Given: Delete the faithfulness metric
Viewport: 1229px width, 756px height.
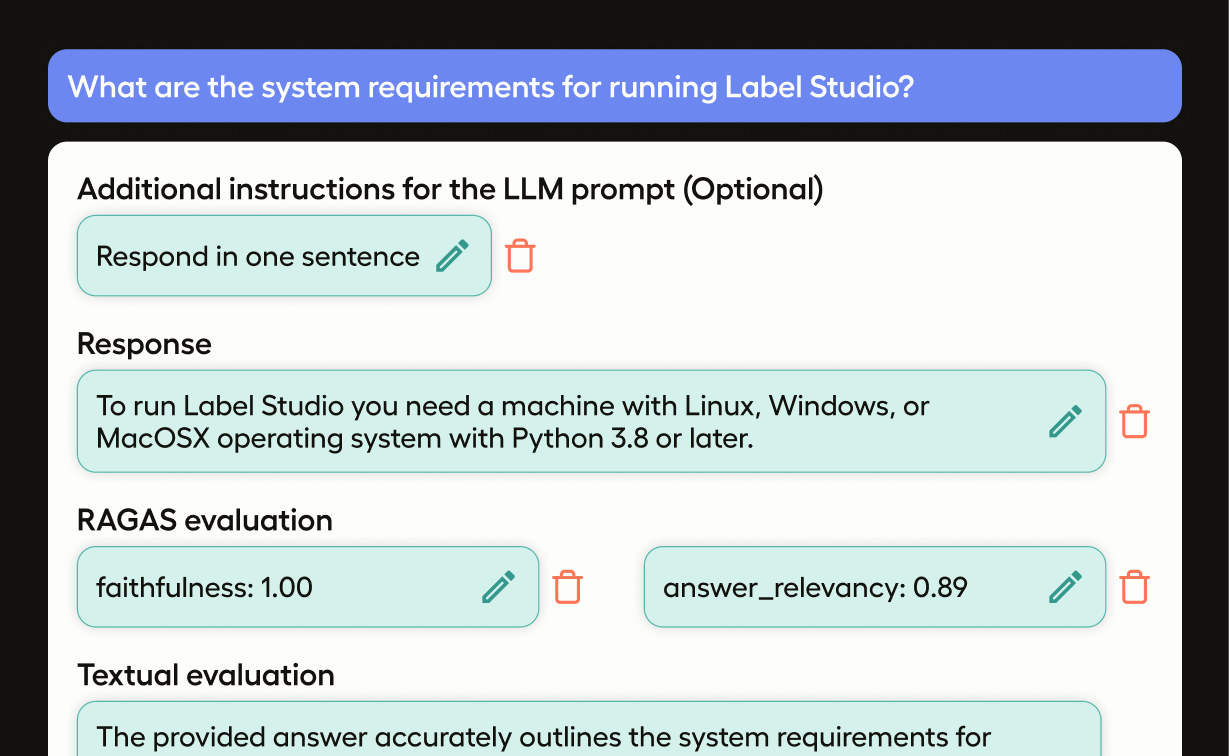Looking at the screenshot, I should pyautogui.click(x=567, y=587).
